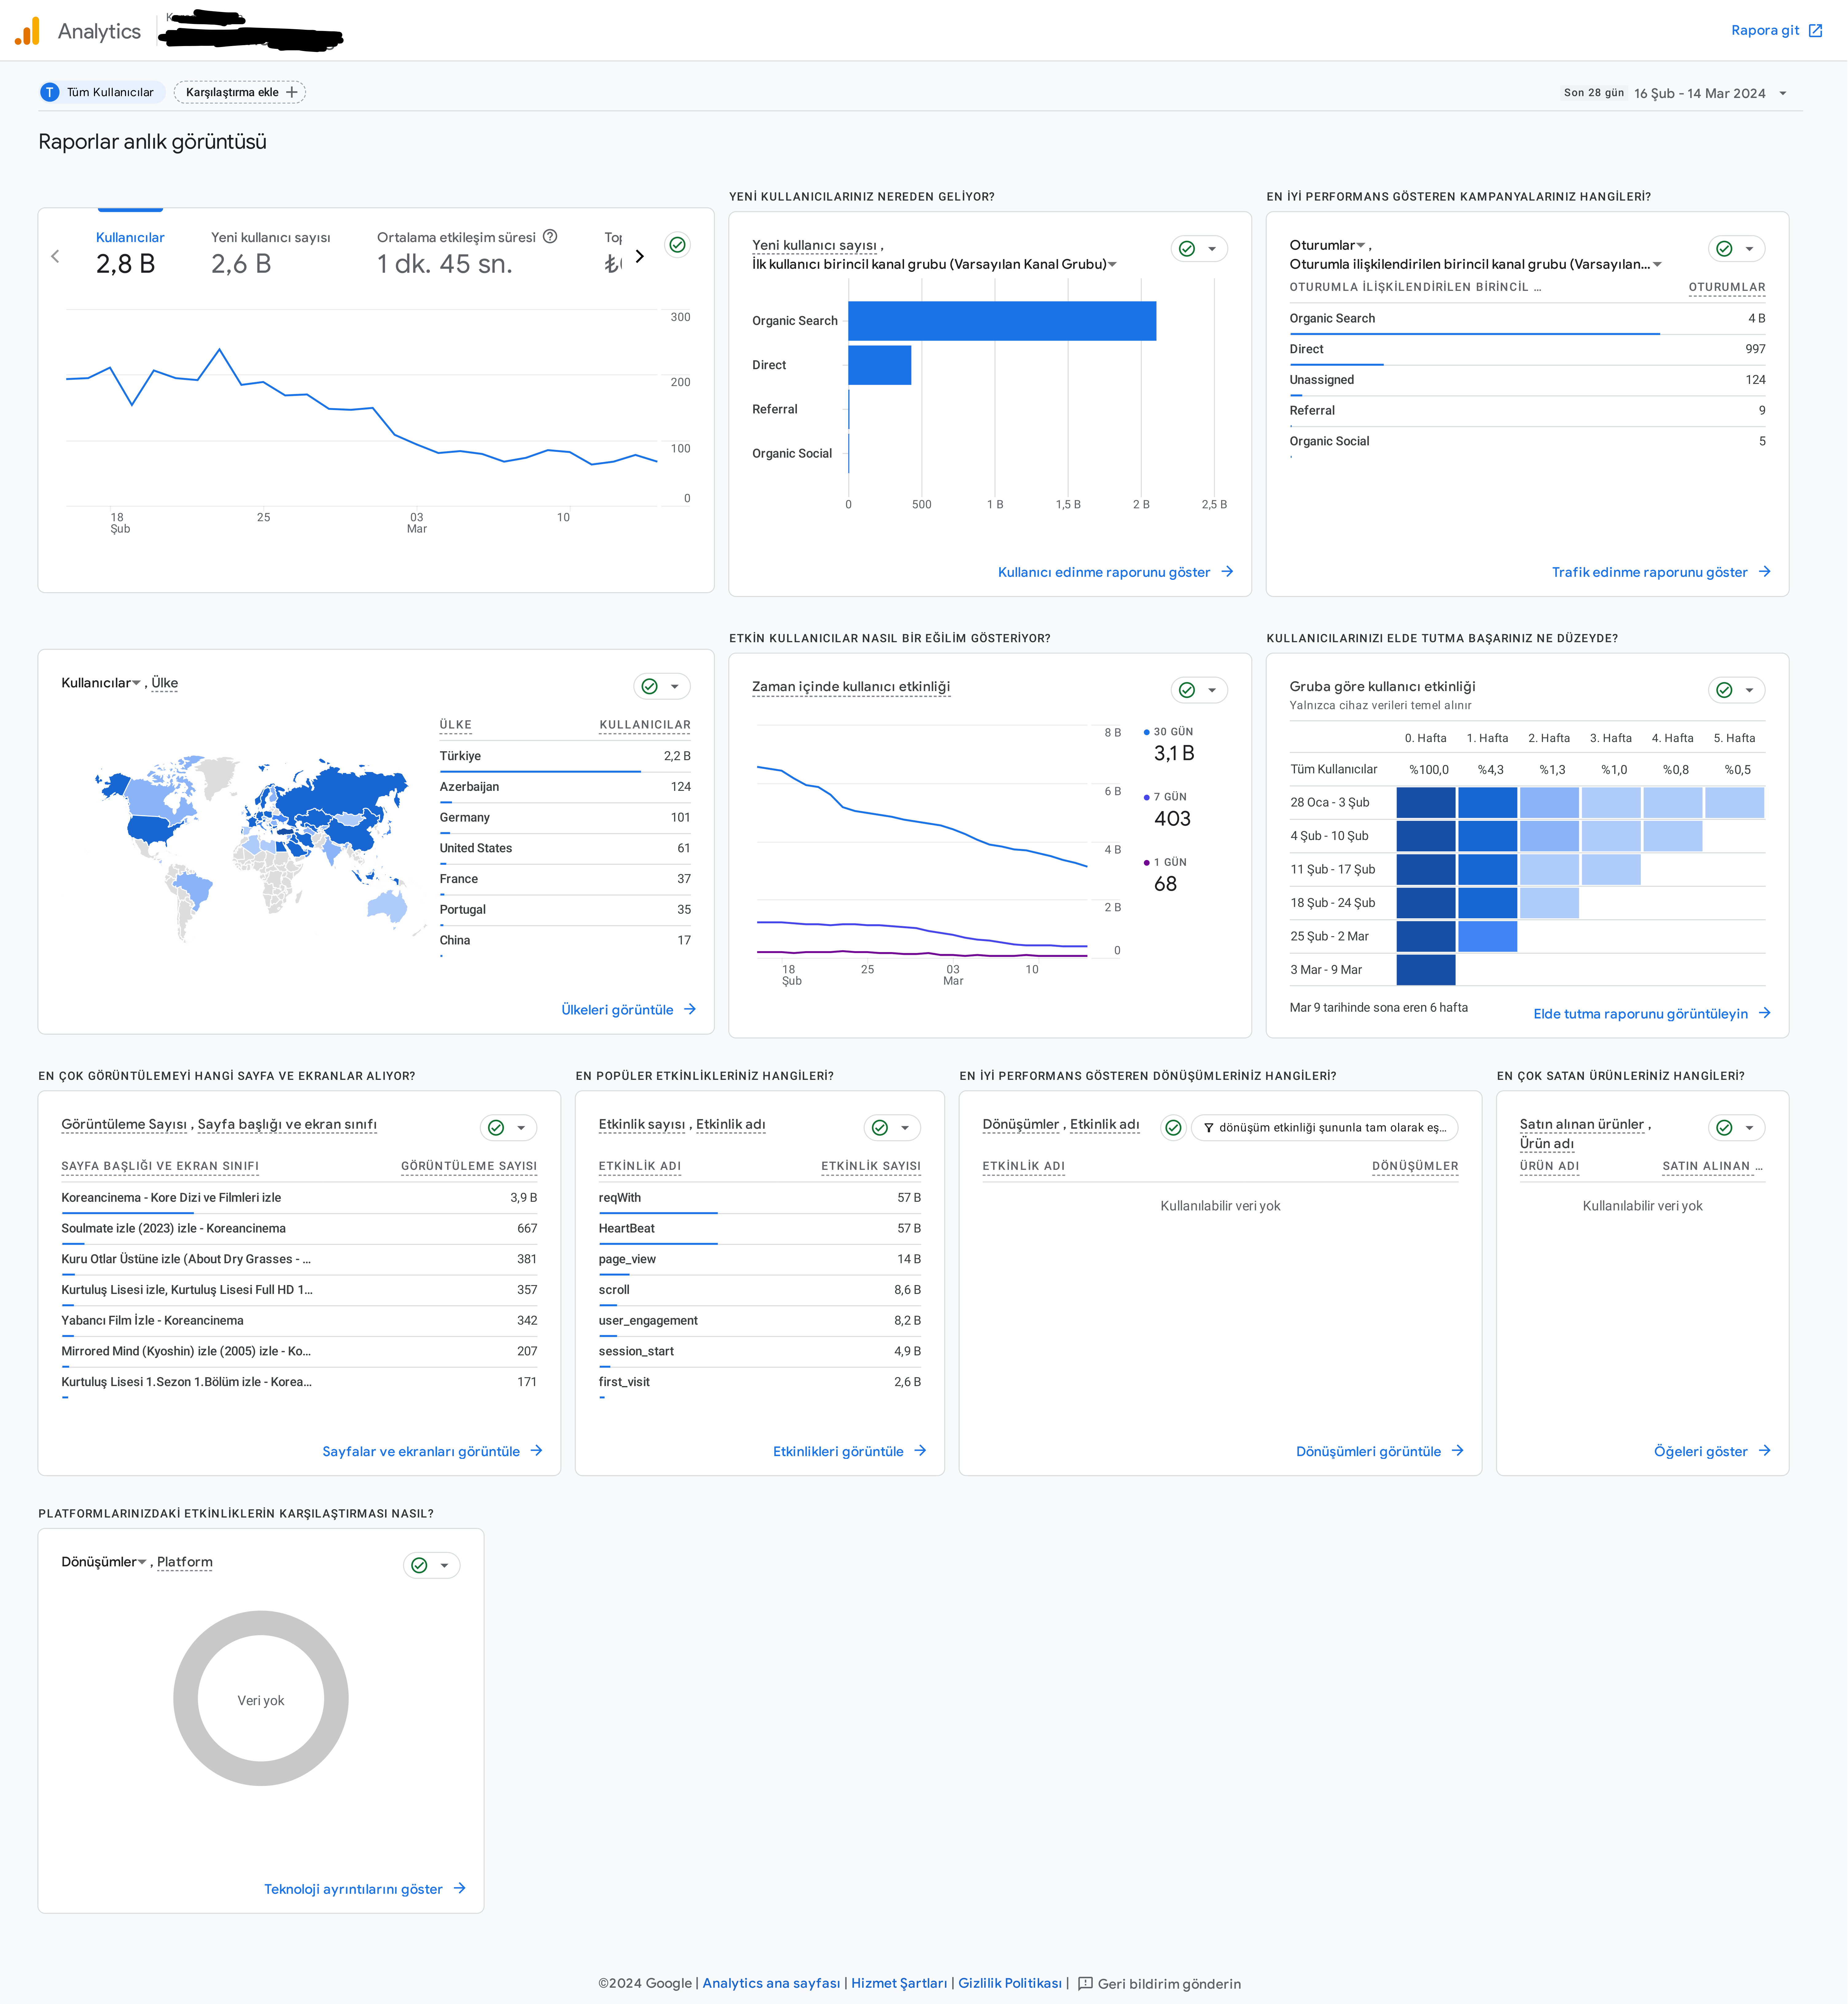Screen dimensions: 1848x2004
Task: Open the date range dropdown arrow
Action: click(x=1783, y=93)
